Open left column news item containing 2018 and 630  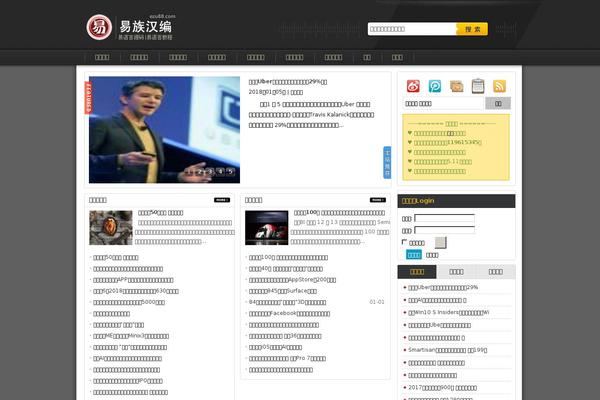point(136,291)
